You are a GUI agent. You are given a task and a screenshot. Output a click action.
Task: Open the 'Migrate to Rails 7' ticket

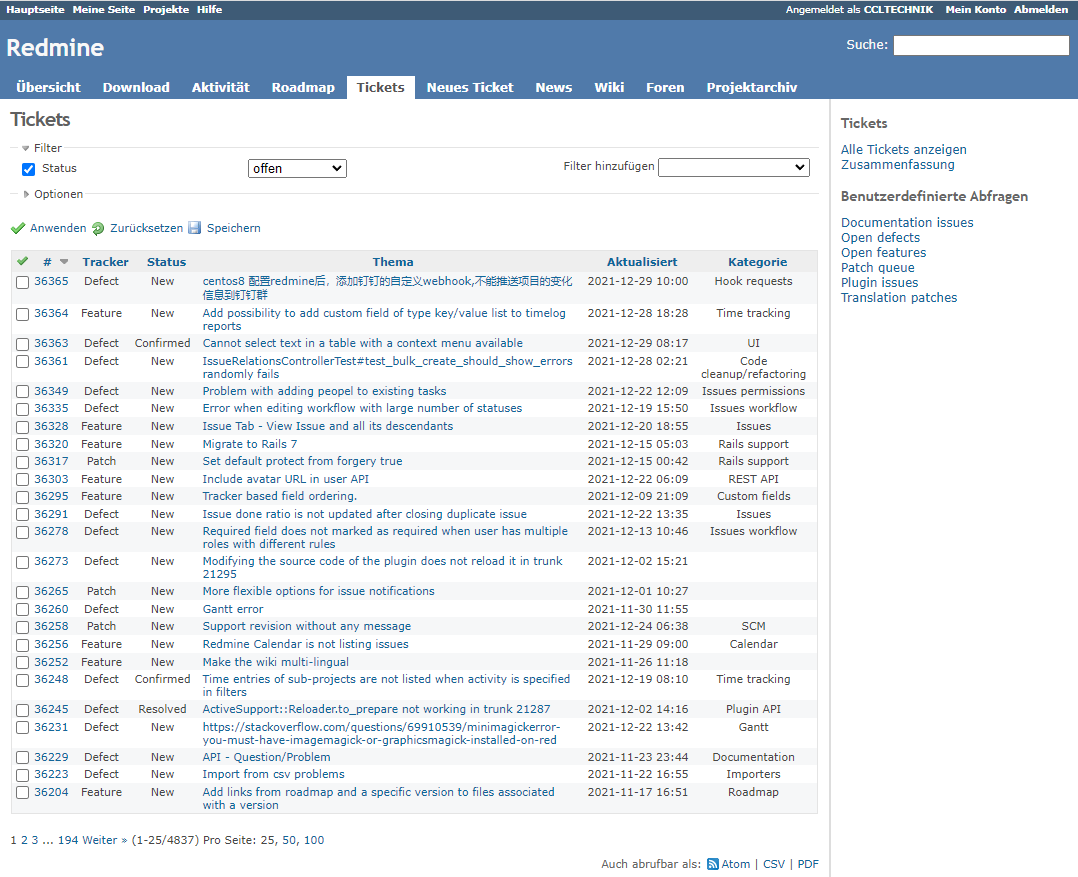click(x=249, y=444)
